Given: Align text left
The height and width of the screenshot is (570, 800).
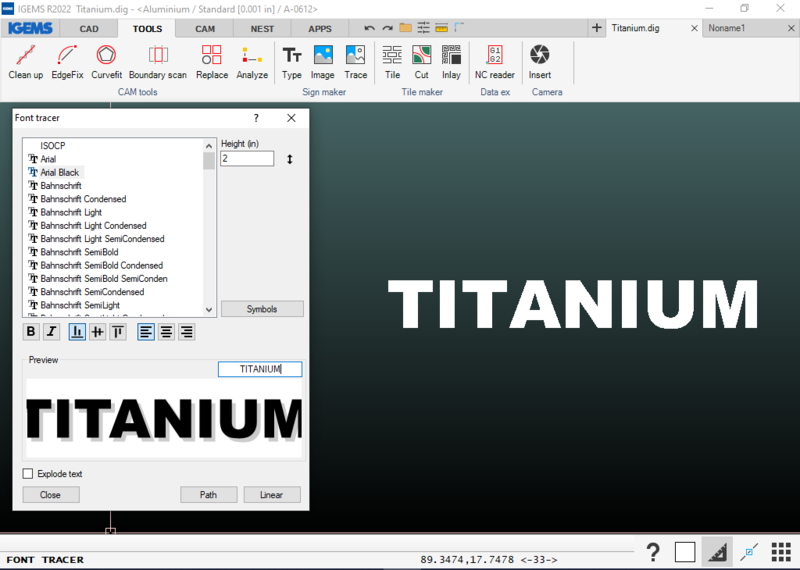Looking at the screenshot, I should coord(146,332).
